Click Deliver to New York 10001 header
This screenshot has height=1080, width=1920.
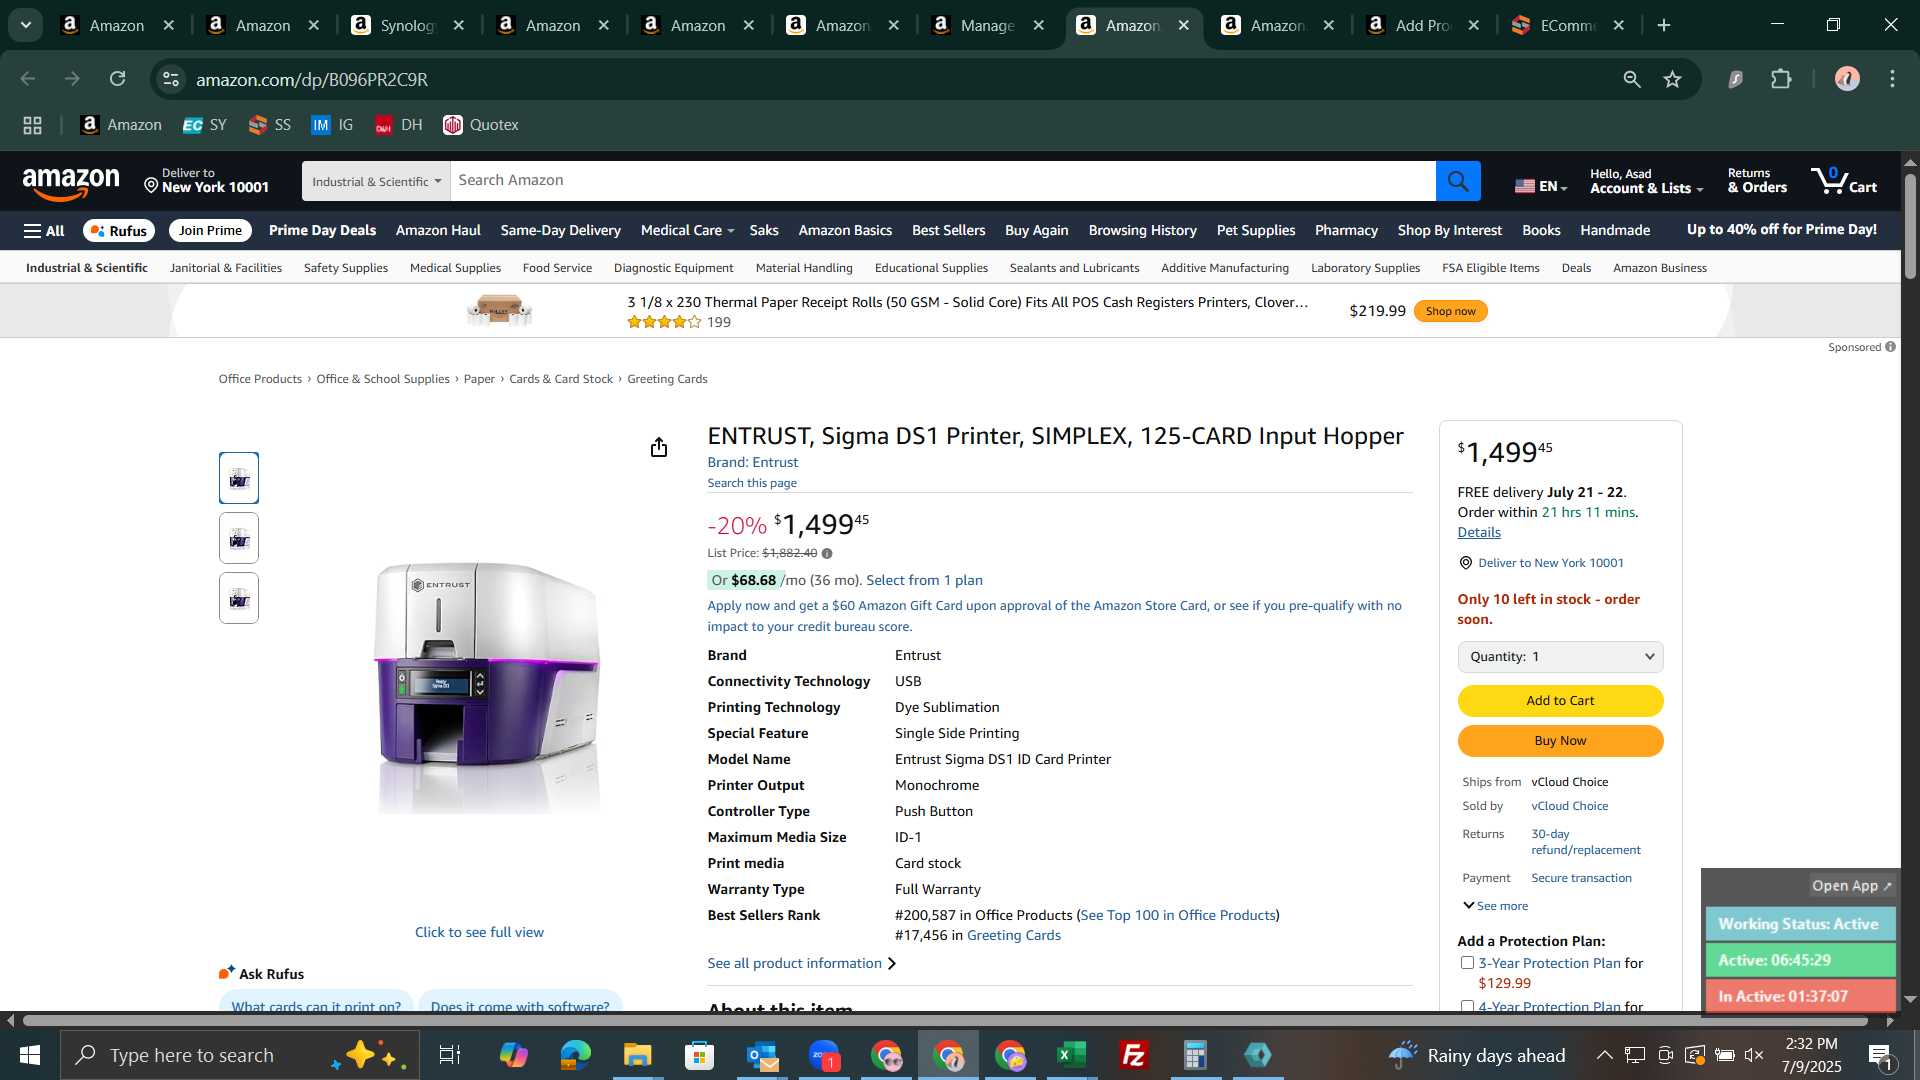pyautogui.click(x=206, y=181)
